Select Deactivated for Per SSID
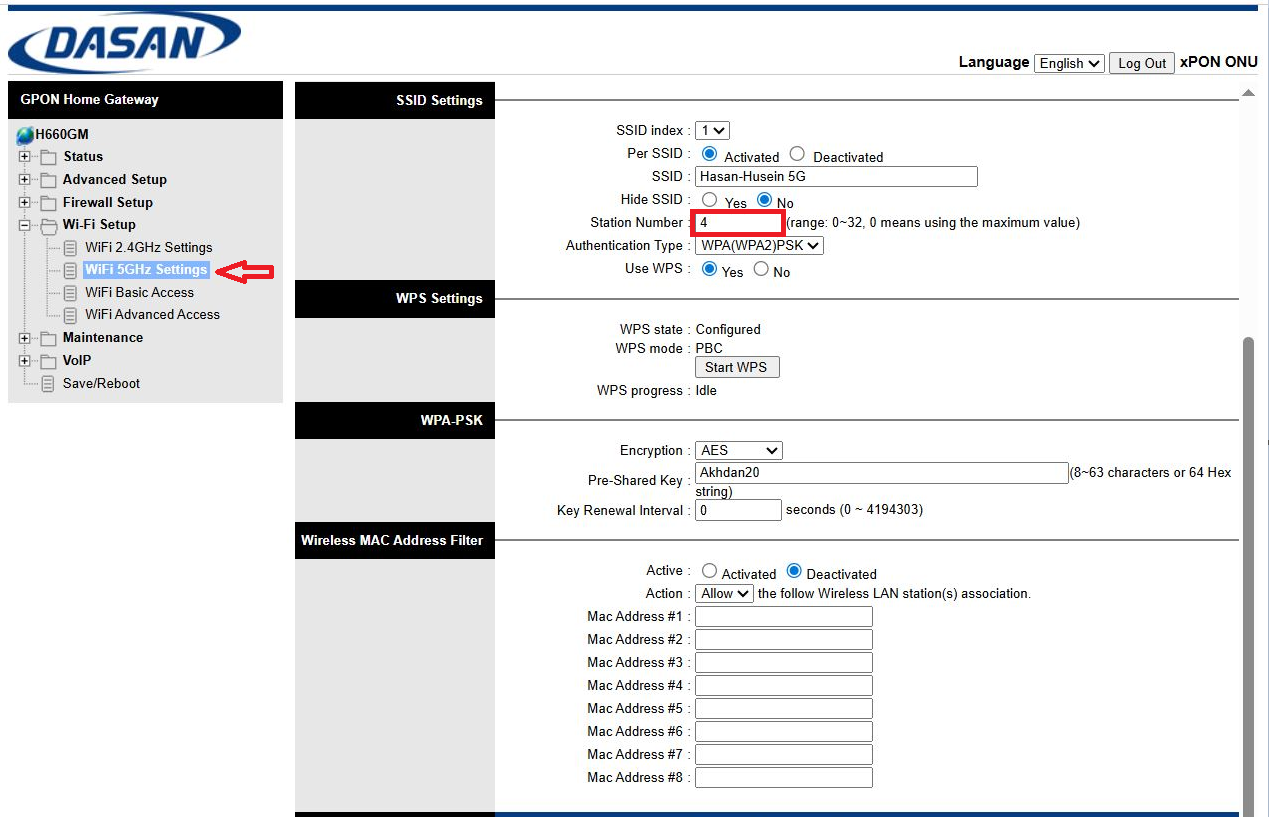This screenshot has height=817, width=1269. [797, 154]
